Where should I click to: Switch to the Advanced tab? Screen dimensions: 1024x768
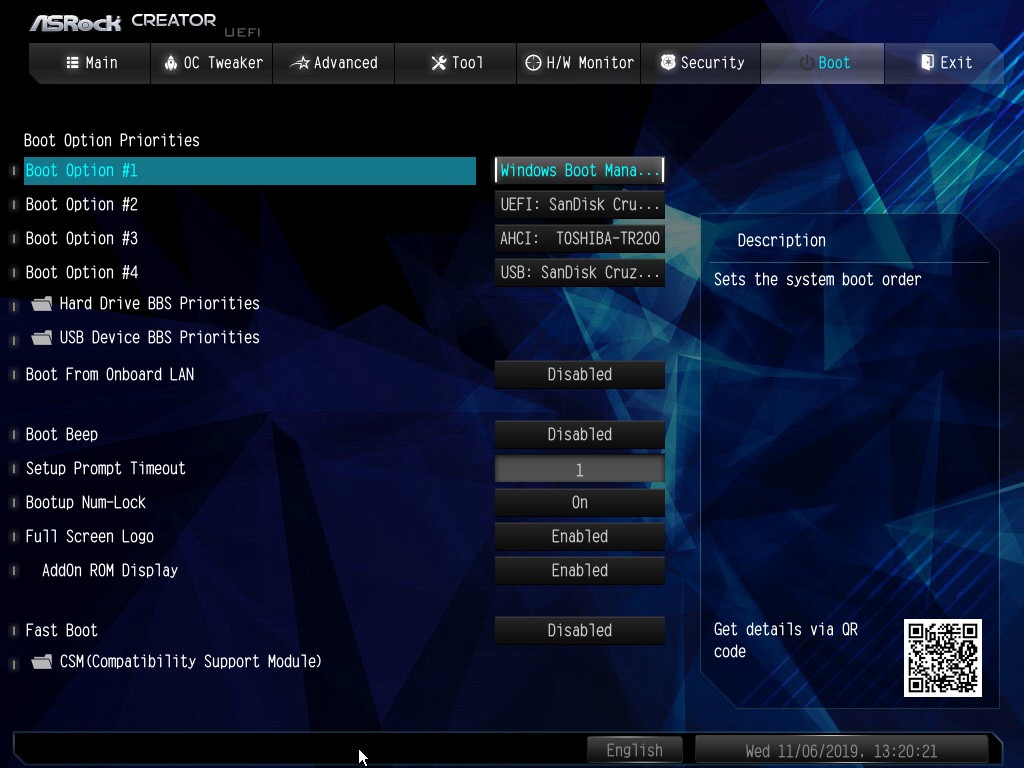[334, 63]
